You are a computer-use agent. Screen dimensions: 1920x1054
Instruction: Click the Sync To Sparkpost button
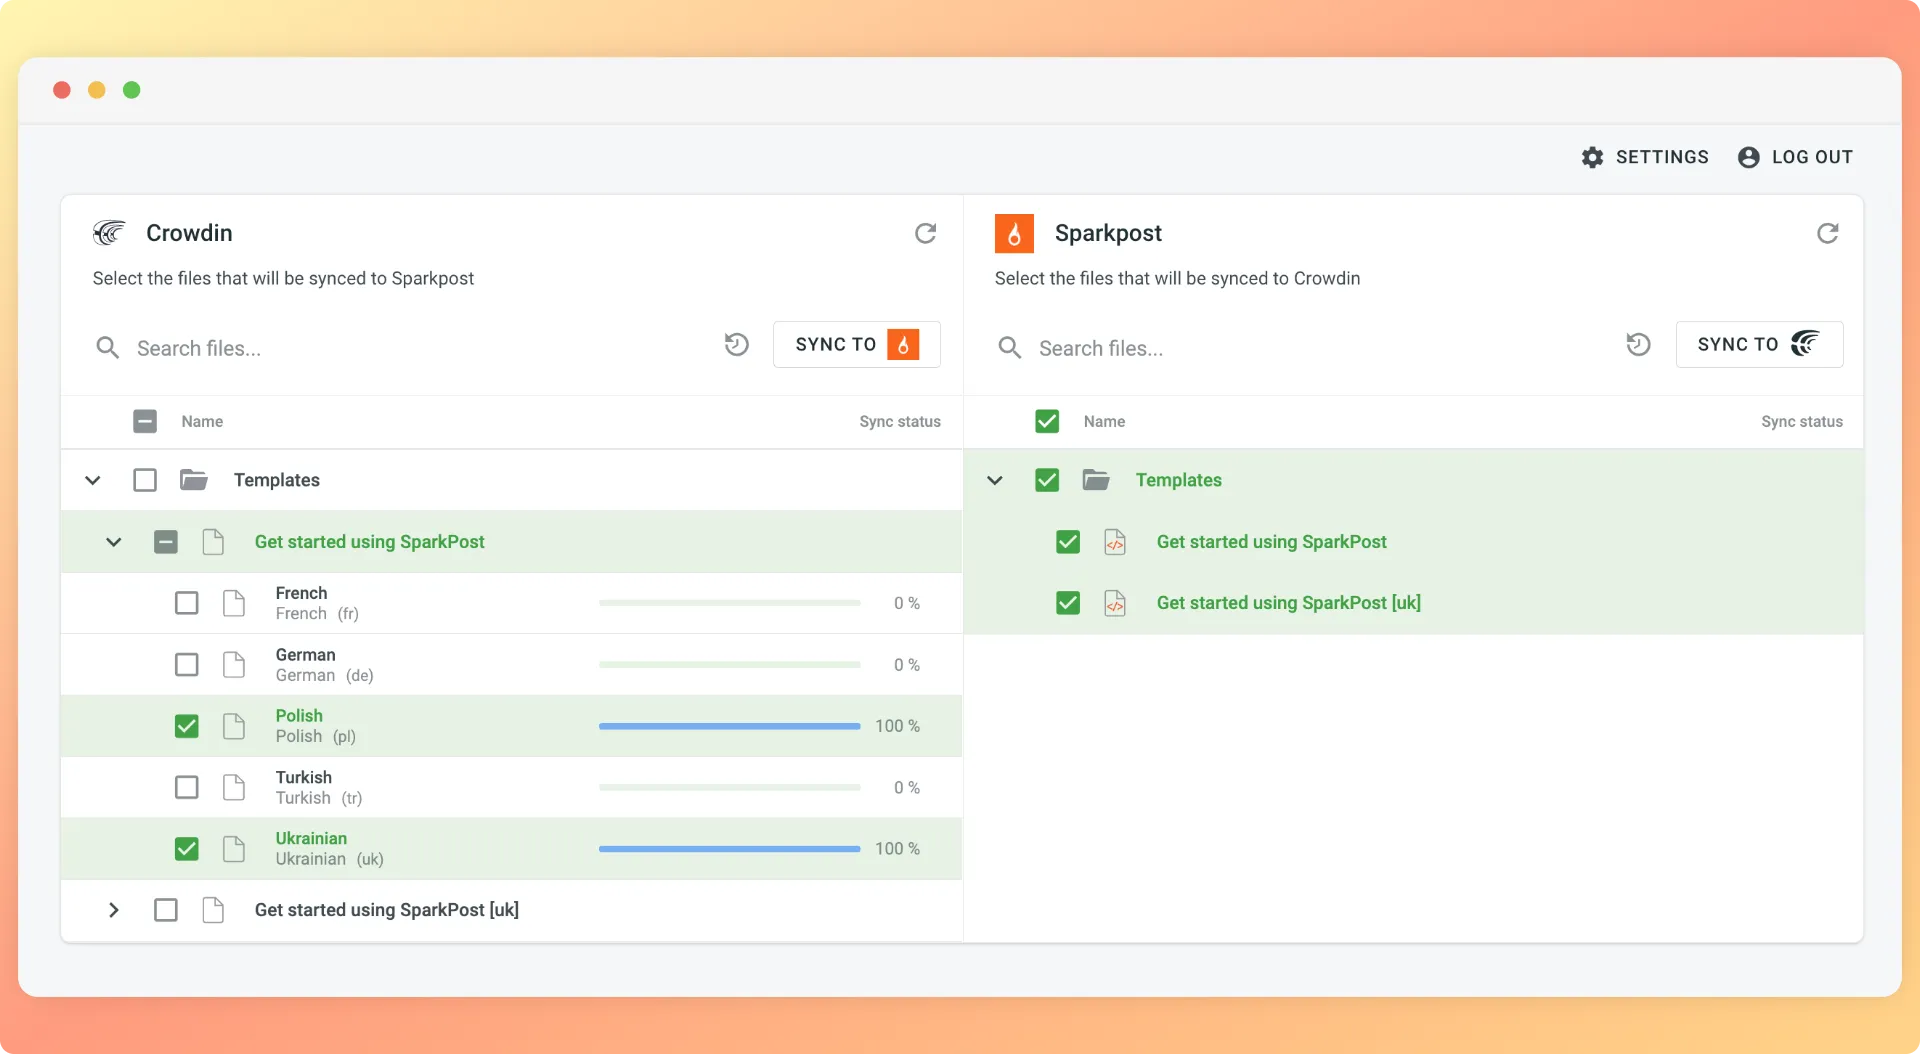(x=857, y=345)
